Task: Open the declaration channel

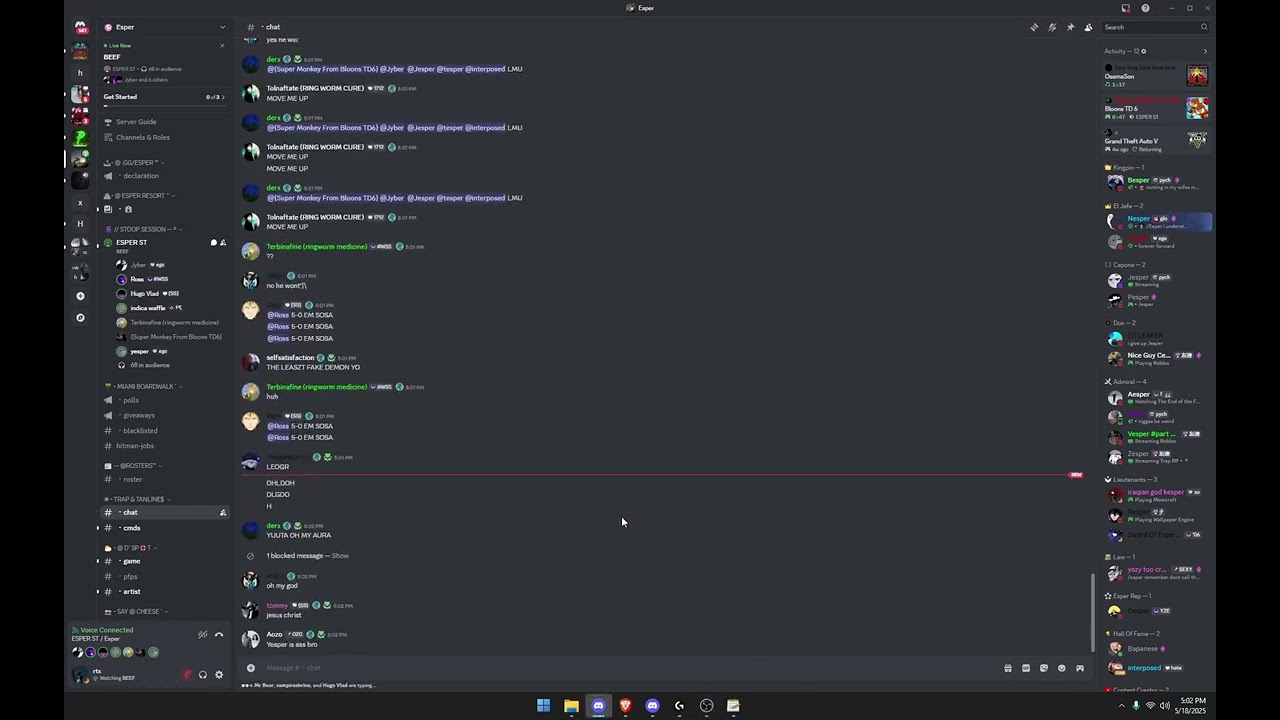Action: pos(141,176)
